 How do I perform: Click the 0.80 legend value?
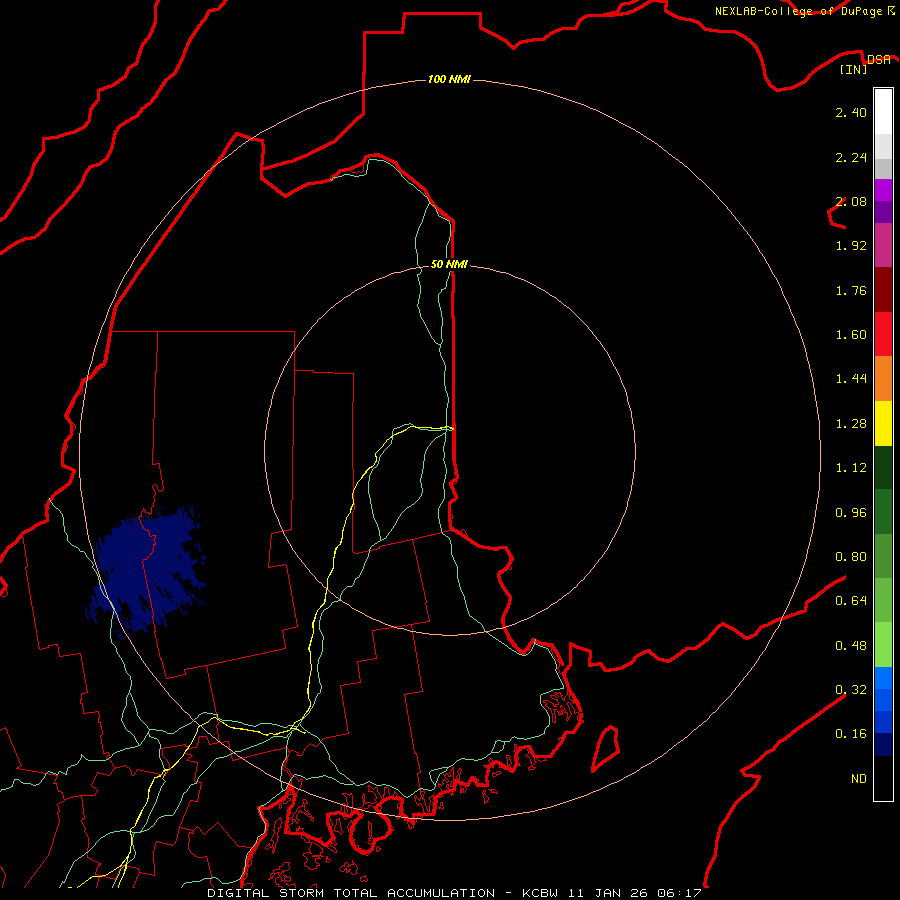[851, 557]
